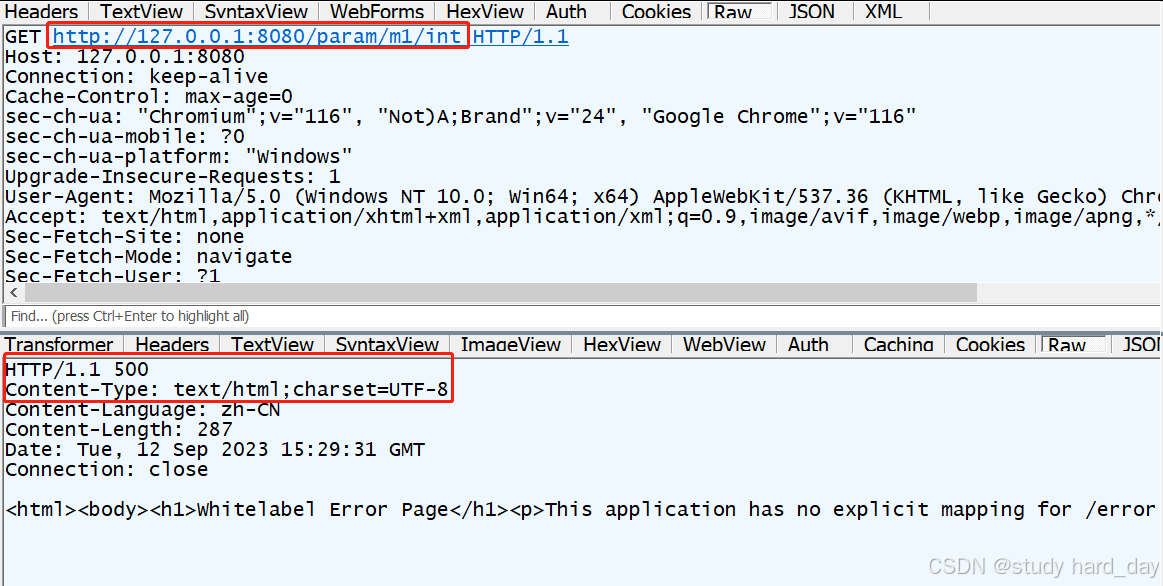Open request SyntaxView tab

(257, 12)
